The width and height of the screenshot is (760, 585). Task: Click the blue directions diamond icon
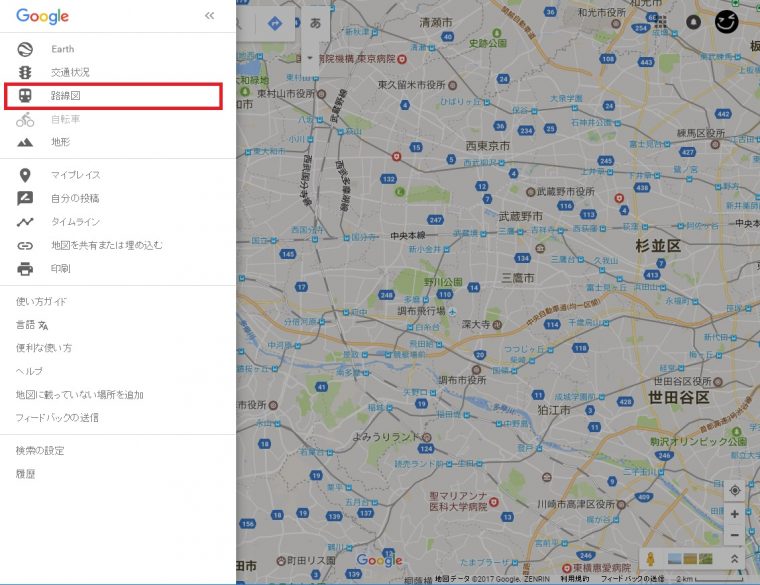(x=275, y=23)
